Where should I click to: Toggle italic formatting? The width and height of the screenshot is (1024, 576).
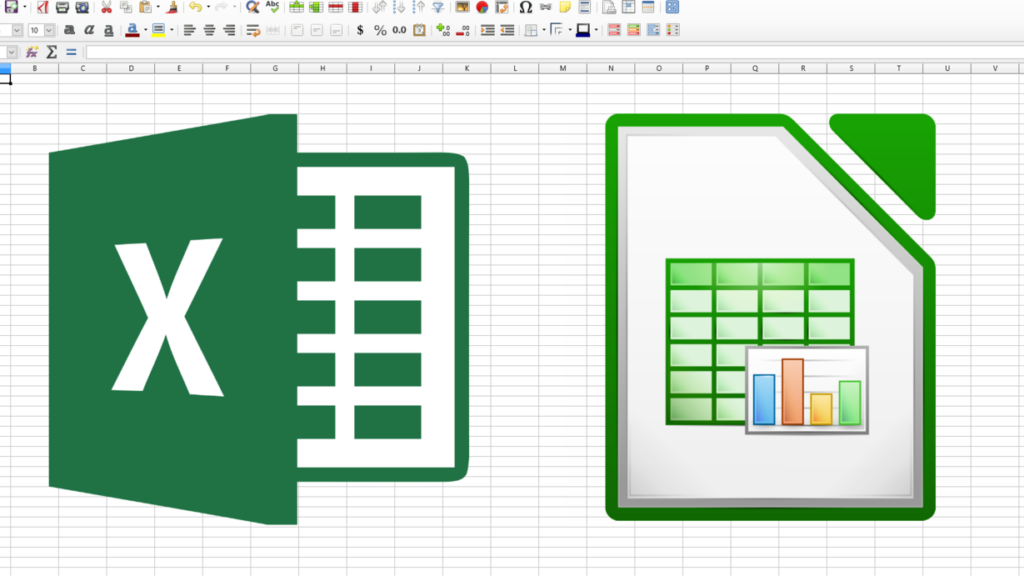pyautogui.click(x=89, y=30)
